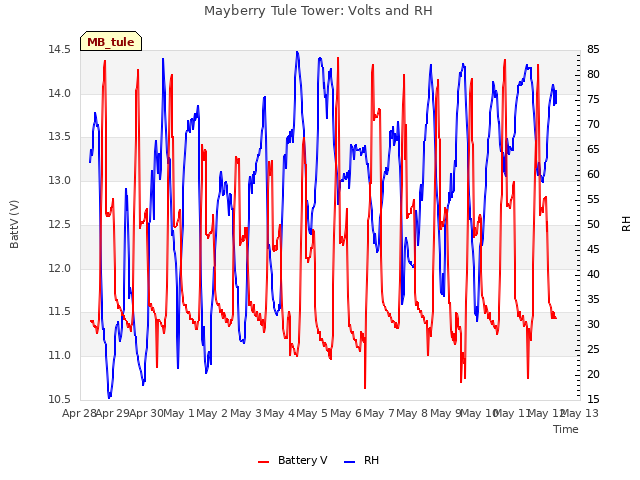
Task: Click the 45 right axis tick label
Action: tap(593, 249)
